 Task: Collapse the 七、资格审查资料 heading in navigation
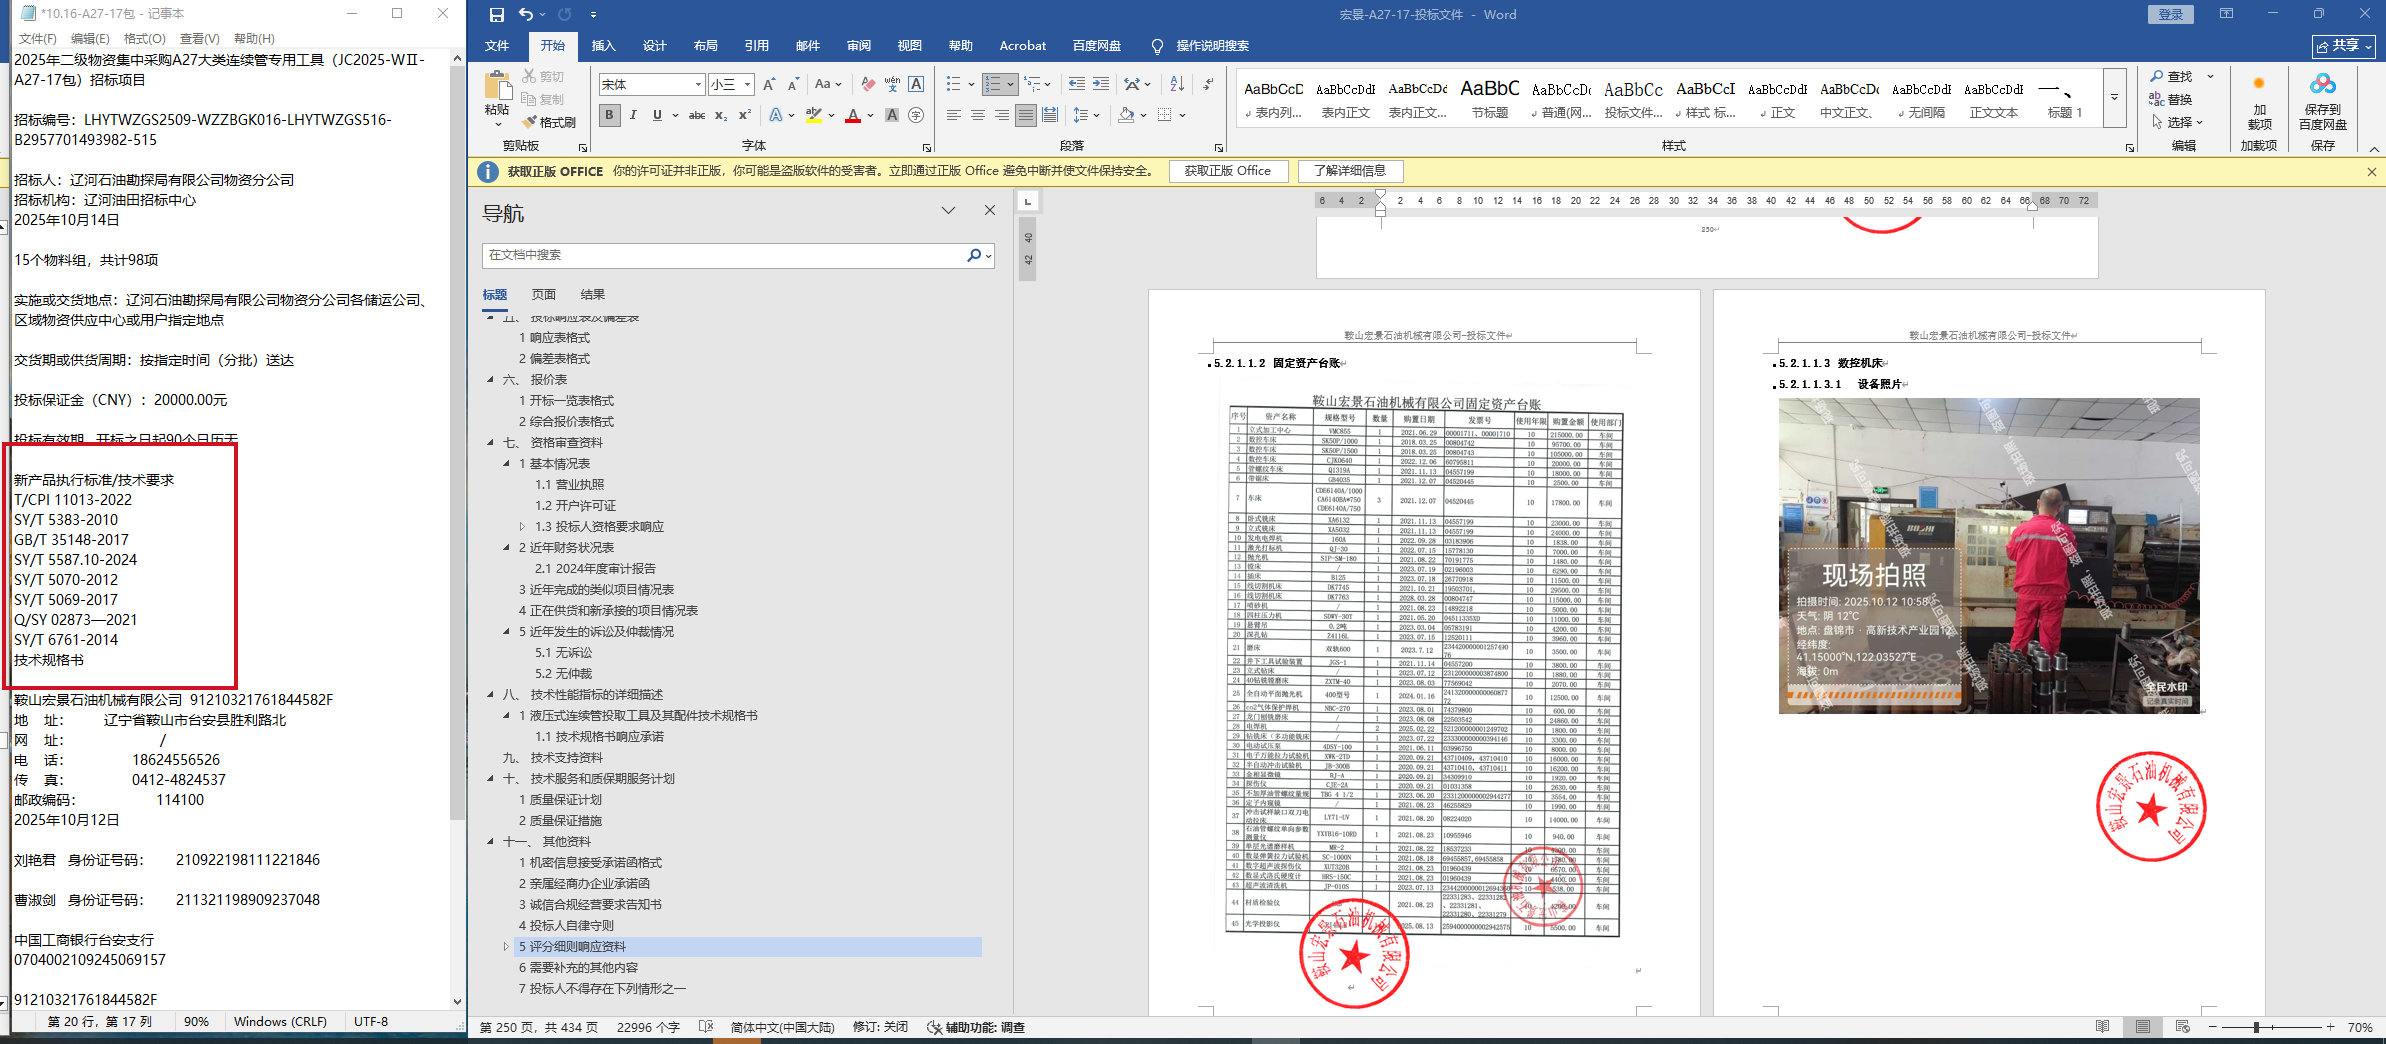(x=490, y=442)
